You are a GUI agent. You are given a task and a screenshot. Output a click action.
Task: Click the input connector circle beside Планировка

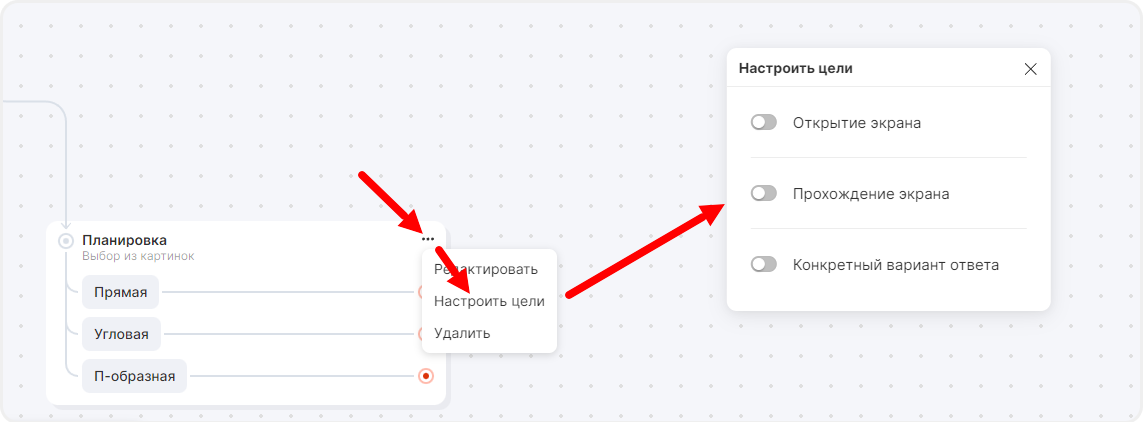point(66,240)
